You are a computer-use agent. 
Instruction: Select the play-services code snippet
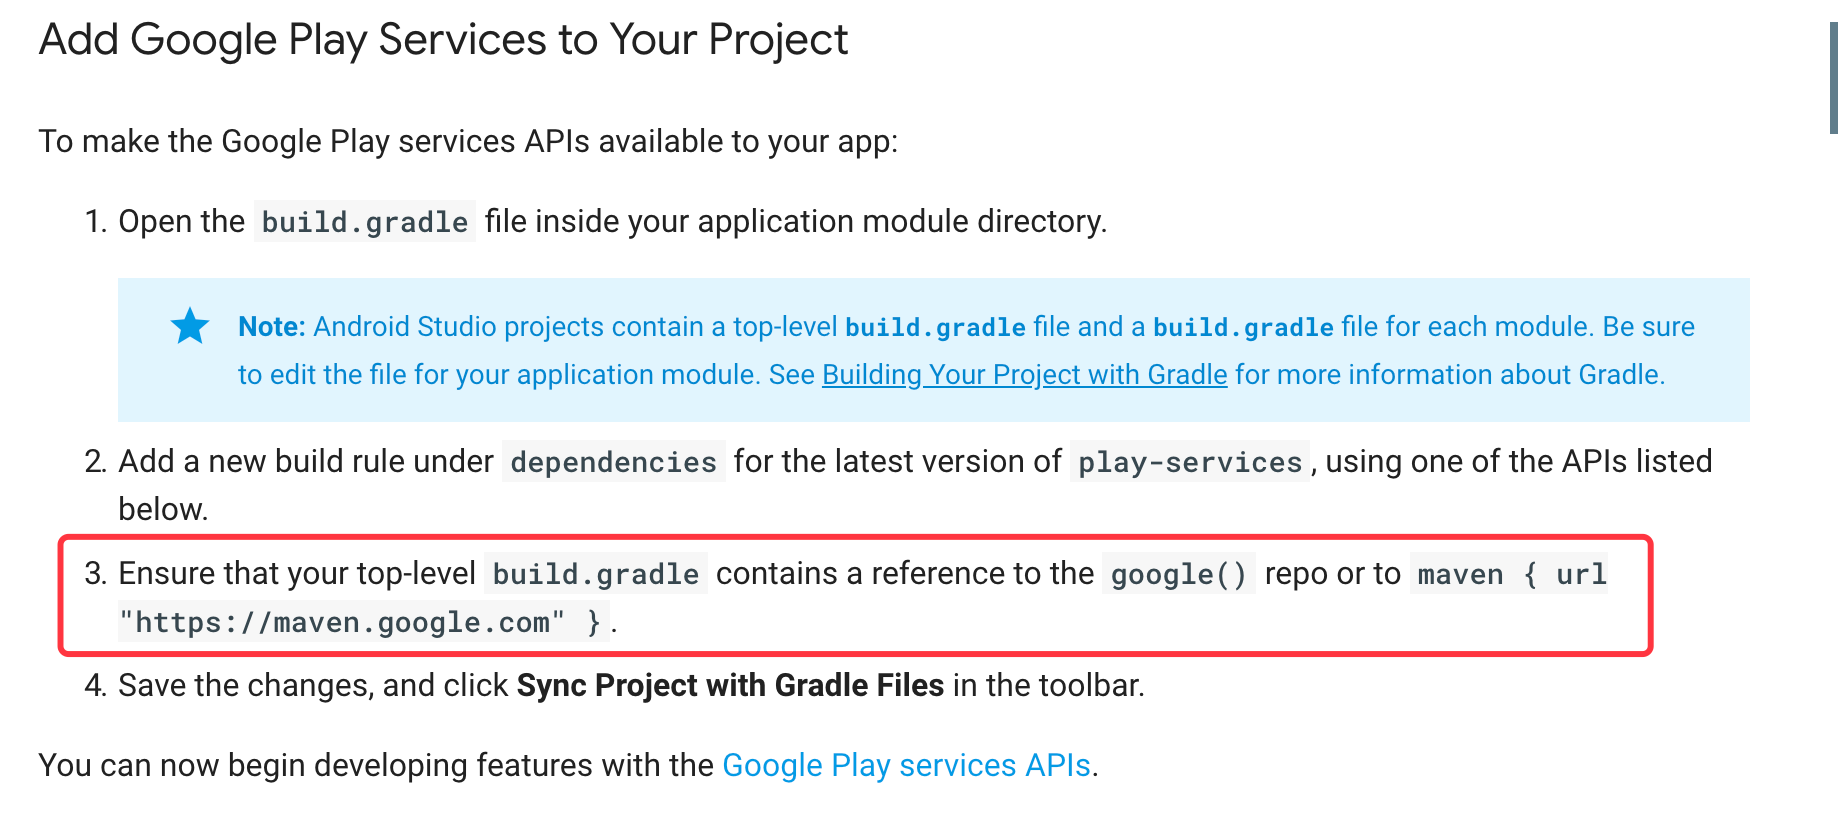point(1189,462)
